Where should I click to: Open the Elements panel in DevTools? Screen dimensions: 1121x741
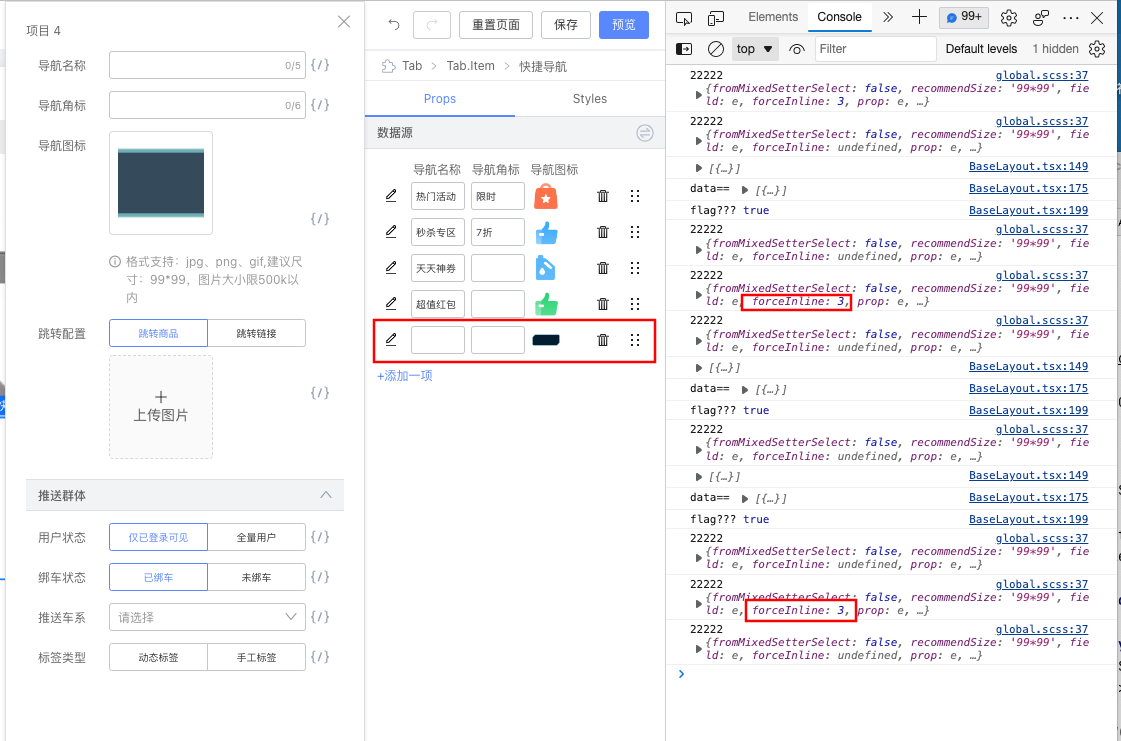772,17
